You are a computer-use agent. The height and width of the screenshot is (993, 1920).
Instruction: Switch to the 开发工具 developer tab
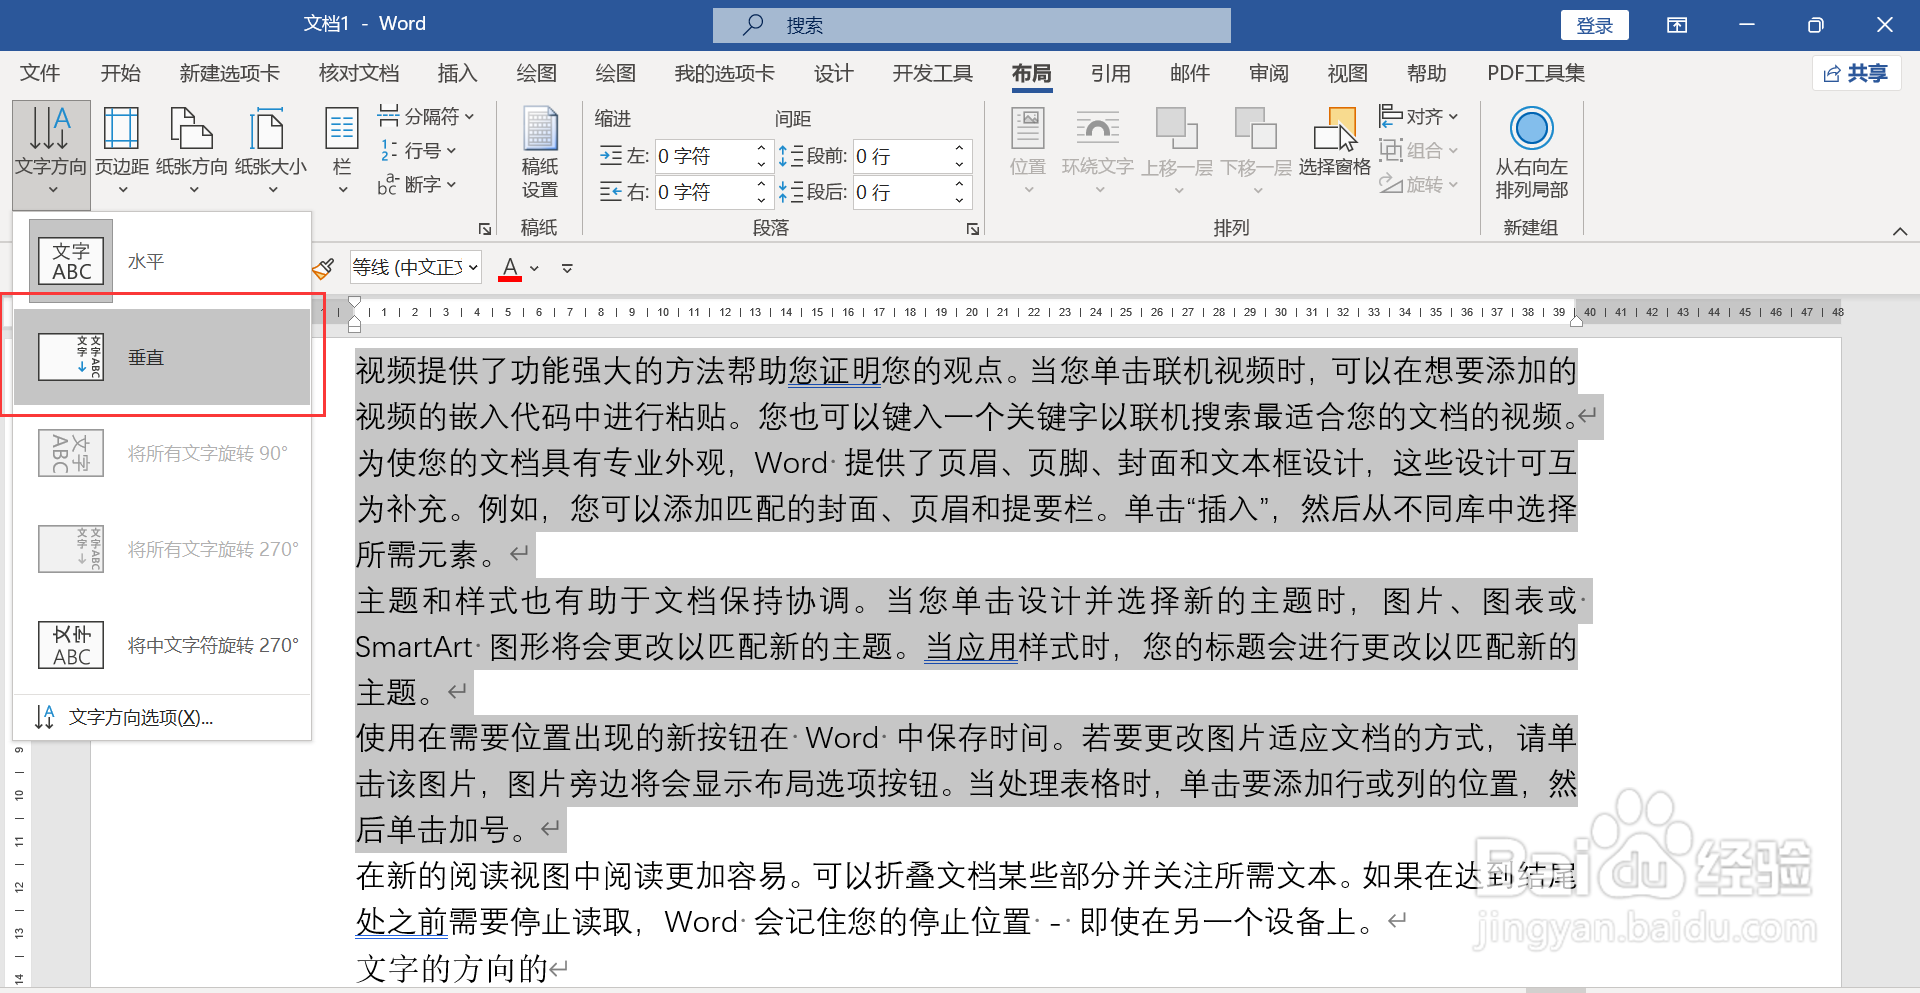click(932, 73)
